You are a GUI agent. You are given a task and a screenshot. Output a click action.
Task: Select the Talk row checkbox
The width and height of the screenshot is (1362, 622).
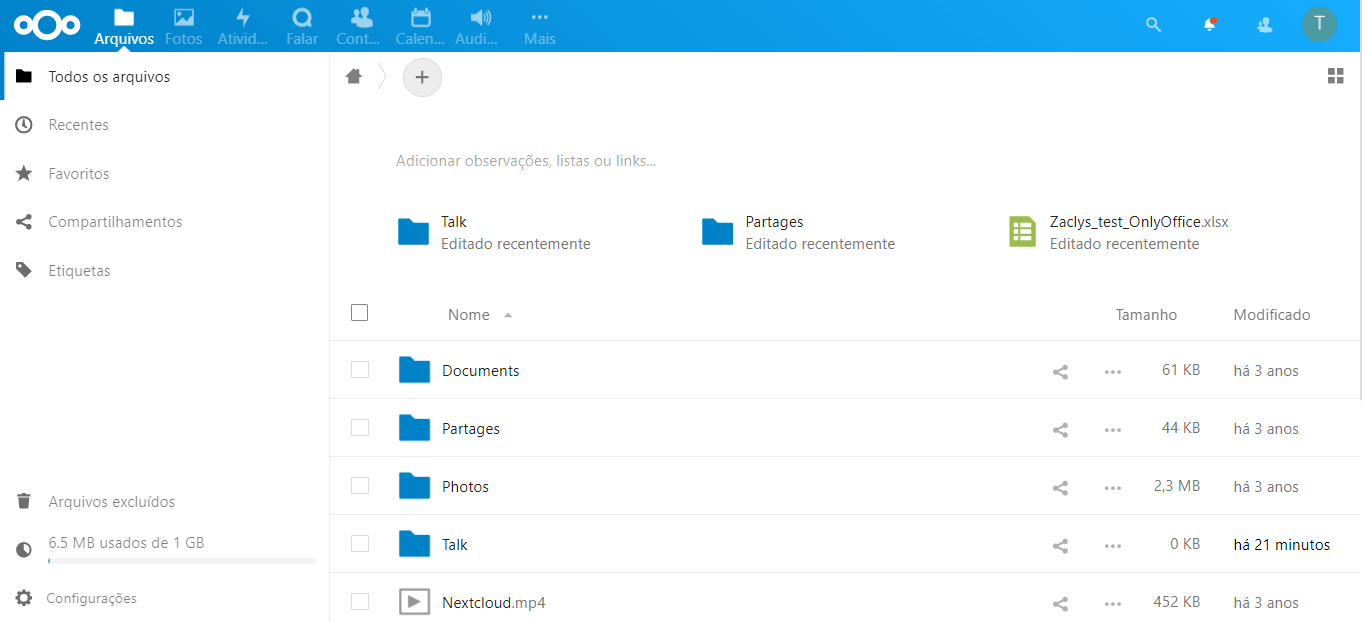(x=360, y=544)
